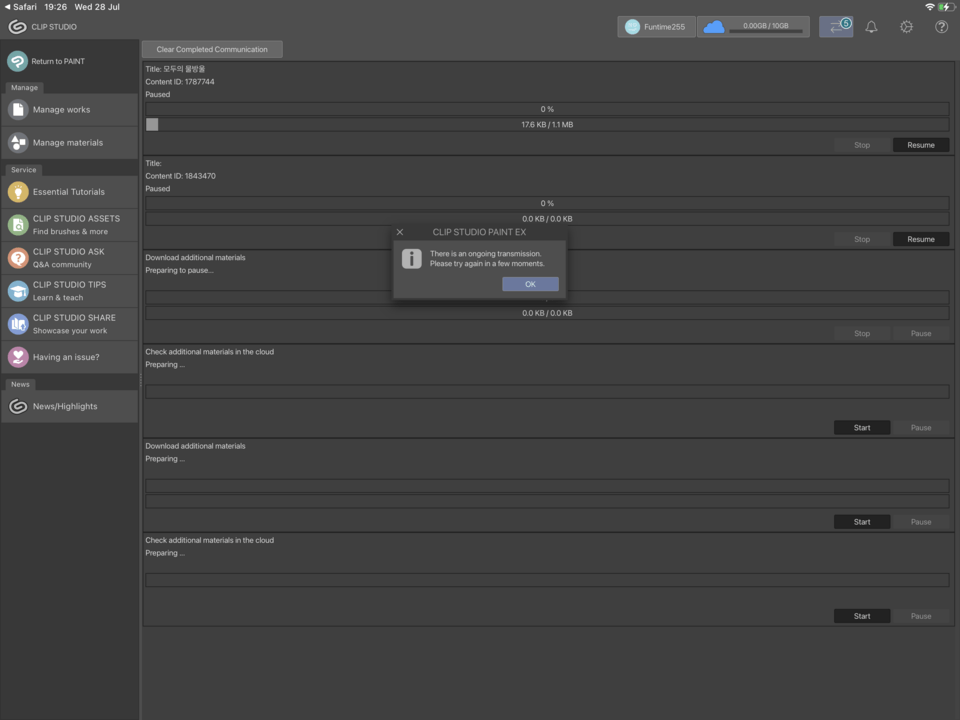
Task: Open Essential Tutorials
Action: (x=70, y=192)
